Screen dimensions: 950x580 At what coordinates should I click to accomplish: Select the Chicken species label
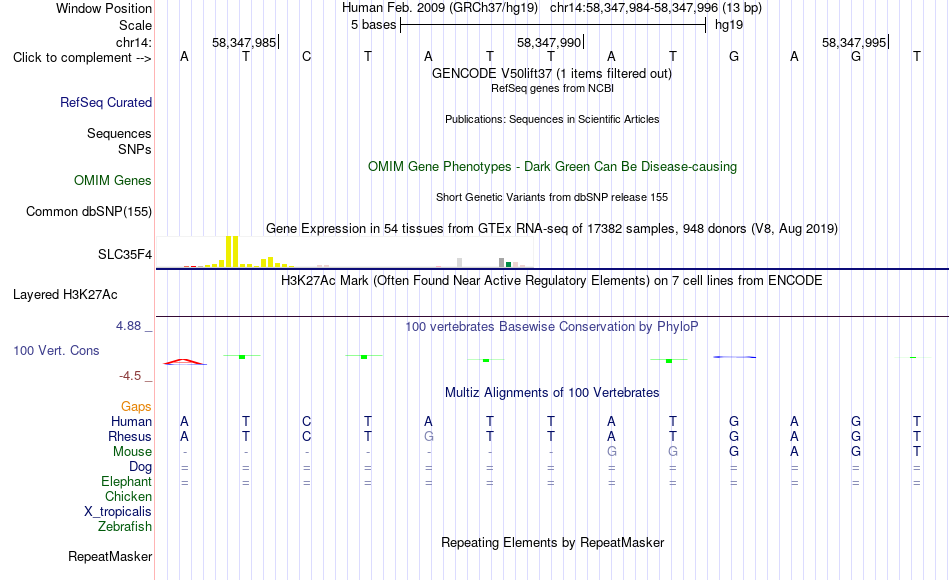(128, 496)
